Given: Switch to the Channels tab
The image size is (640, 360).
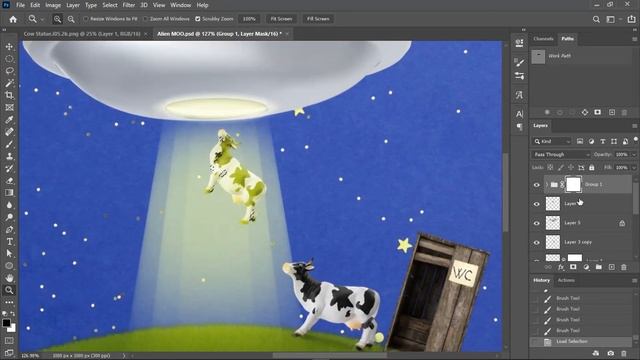Looking at the screenshot, I should point(543,39).
